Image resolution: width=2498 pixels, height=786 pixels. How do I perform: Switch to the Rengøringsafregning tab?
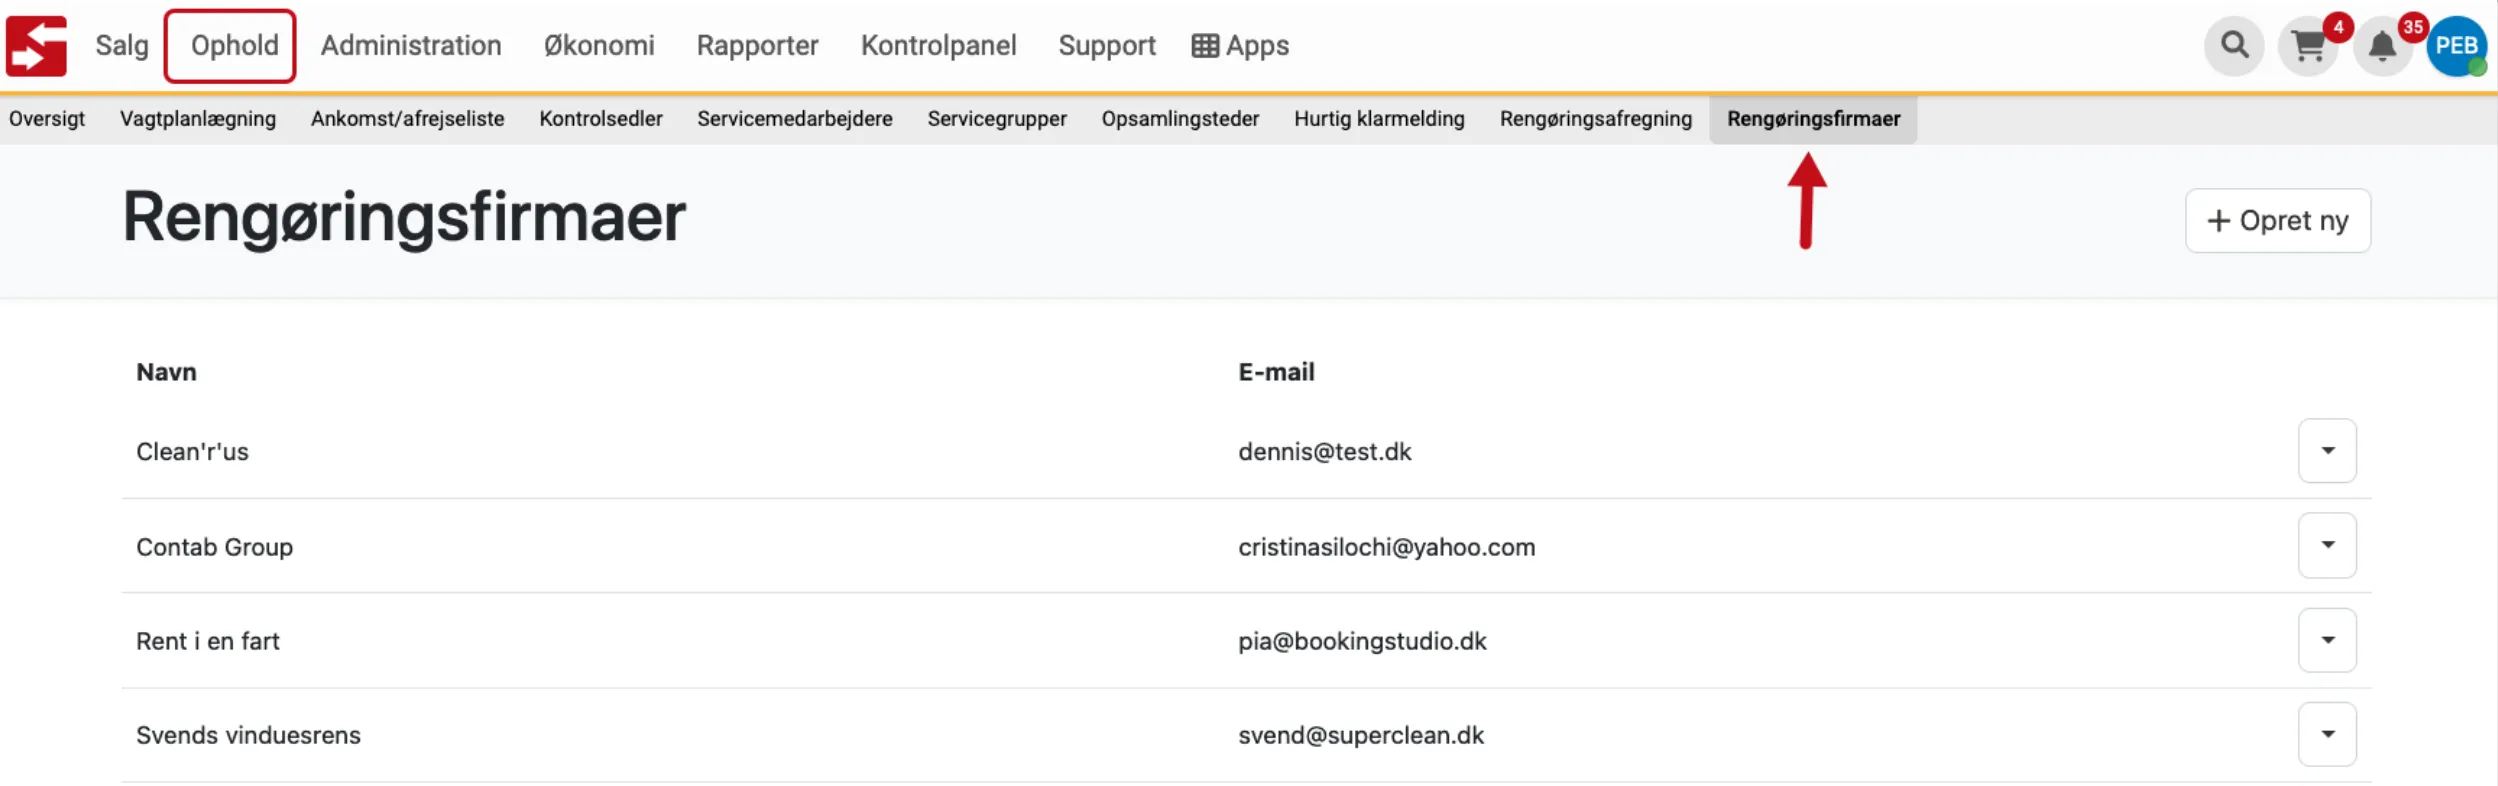tap(1596, 119)
